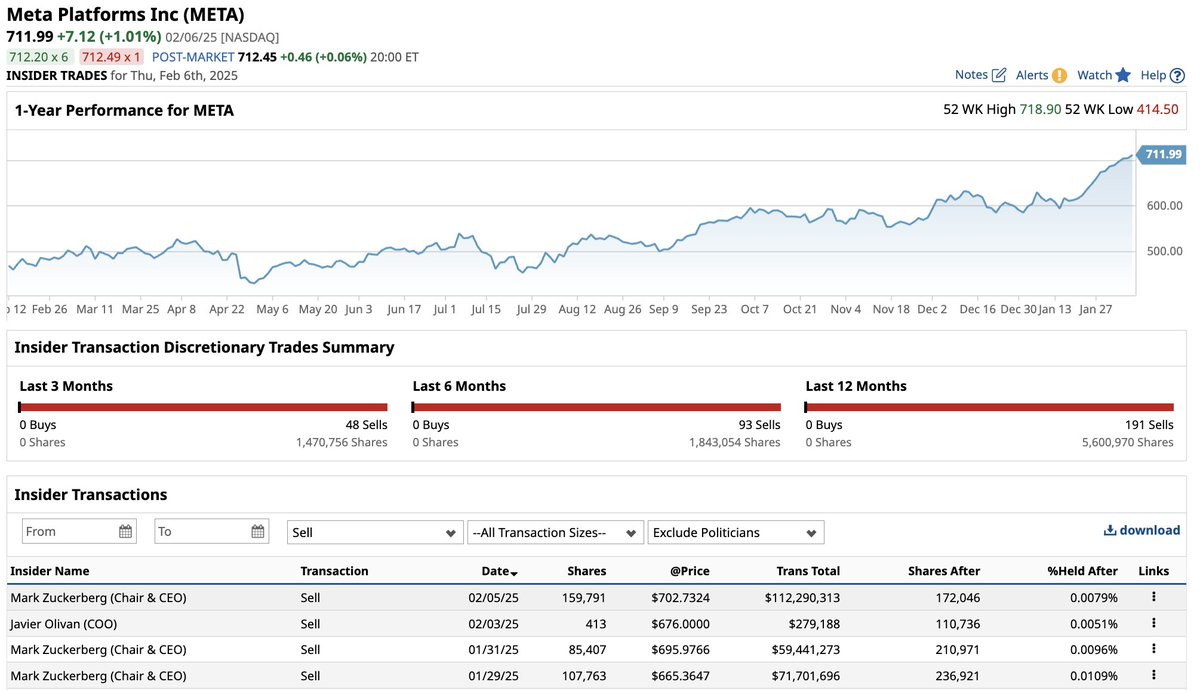The height and width of the screenshot is (691, 1200).
Task: Open links menu for 01/31/25 Zuckerberg row
Action: (x=1153, y=649)
